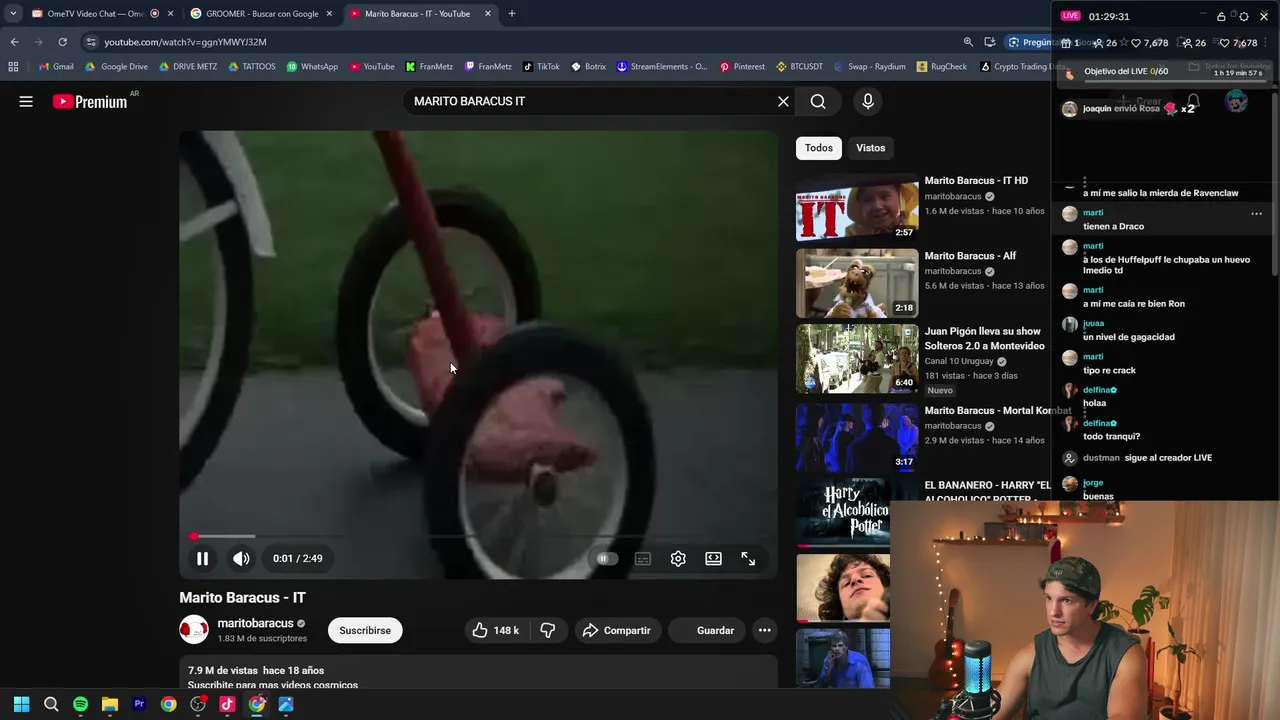Close the Marito Baracus YouTube tab

pos(488,14)
